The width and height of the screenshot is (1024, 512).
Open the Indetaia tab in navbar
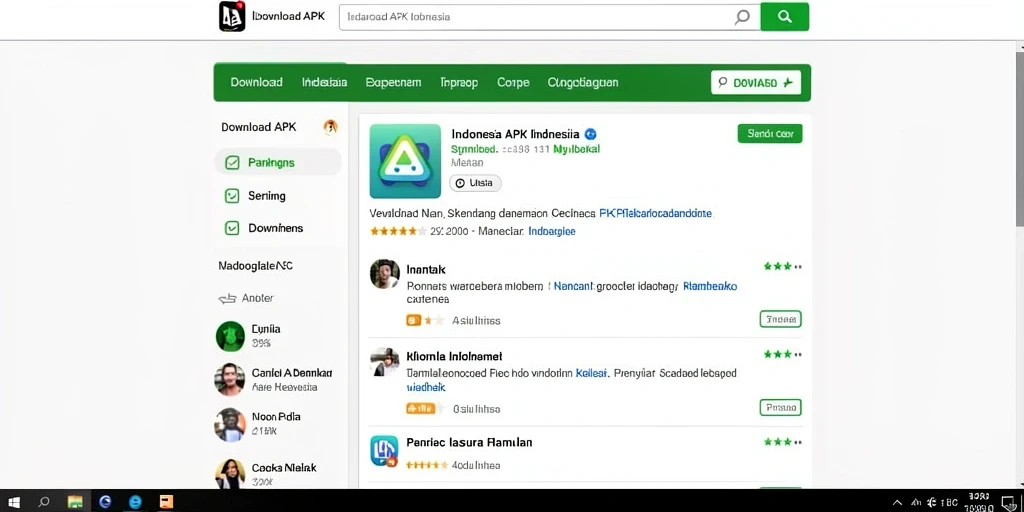[x=325, y=82]
